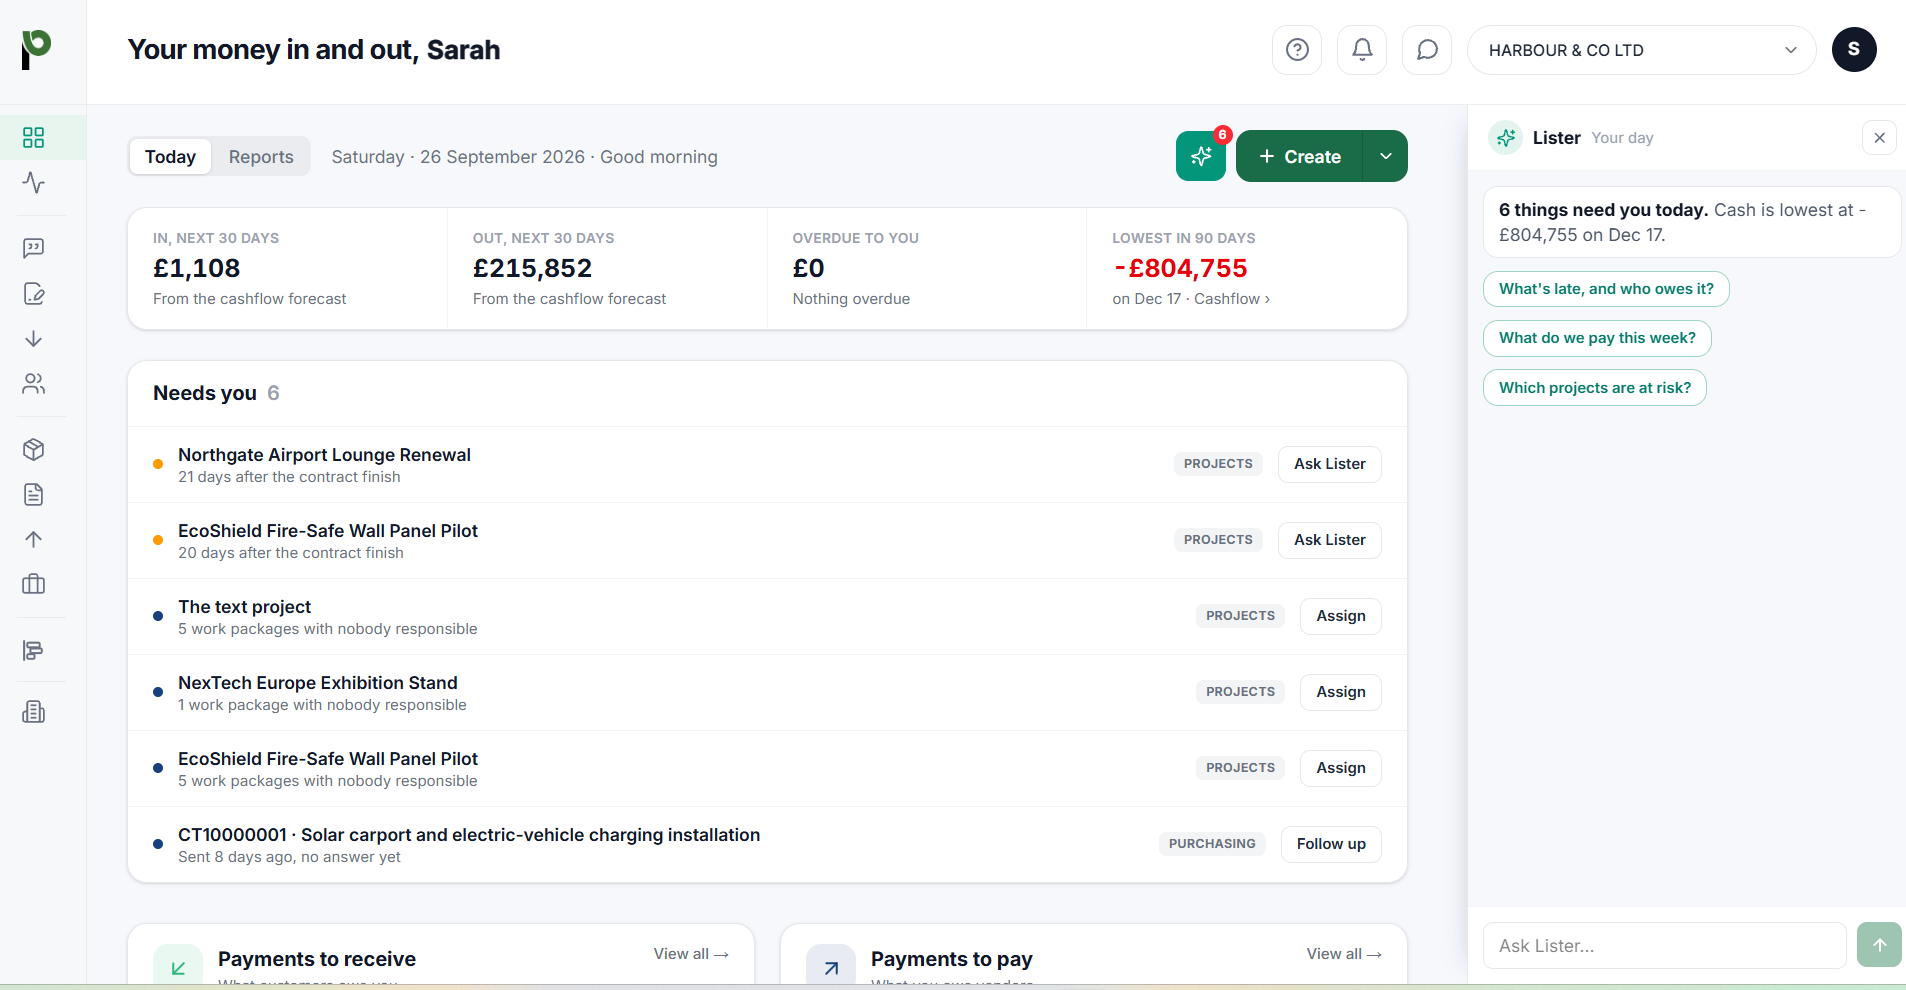Open the help question mark icon
This screenshot has height=990, width=1906.
(x=1297, y=50)
